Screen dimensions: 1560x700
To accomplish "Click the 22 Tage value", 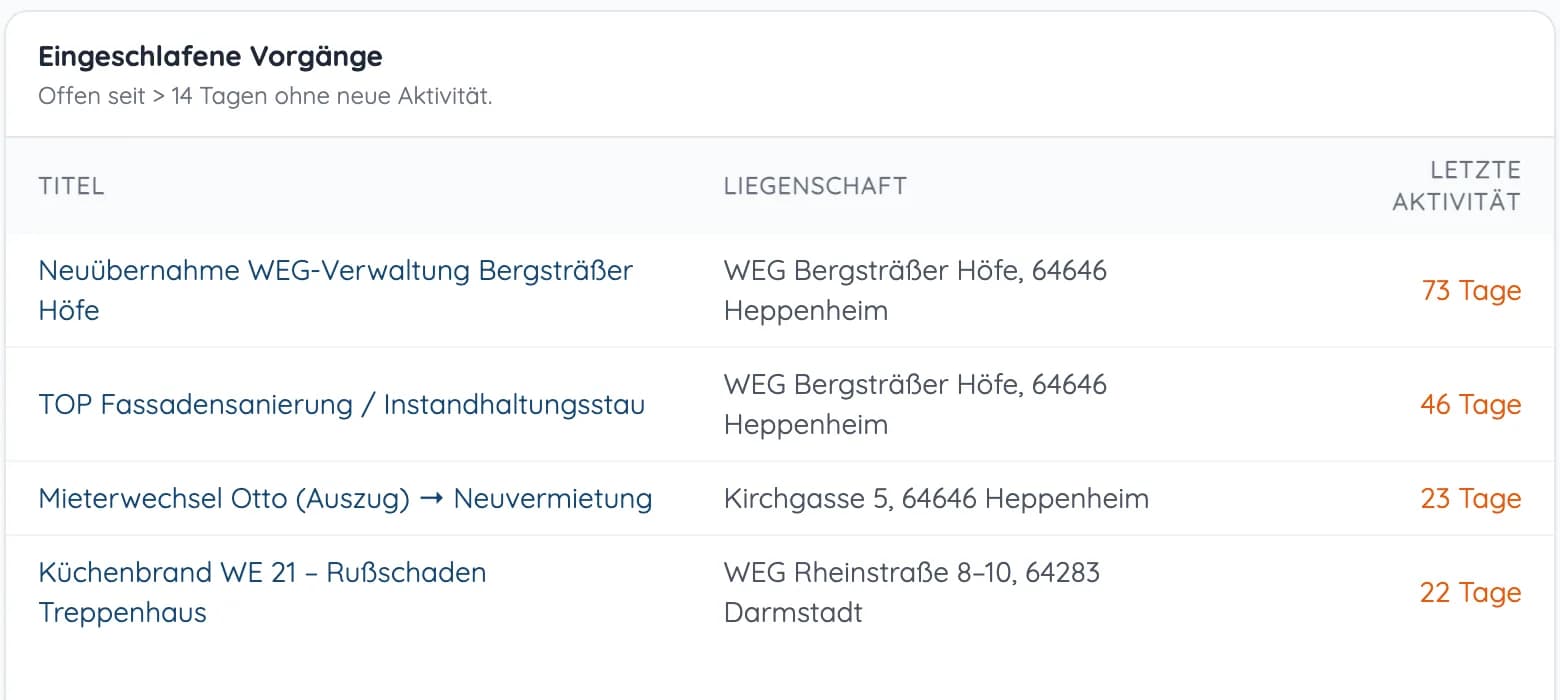I will pos(1470,593).
